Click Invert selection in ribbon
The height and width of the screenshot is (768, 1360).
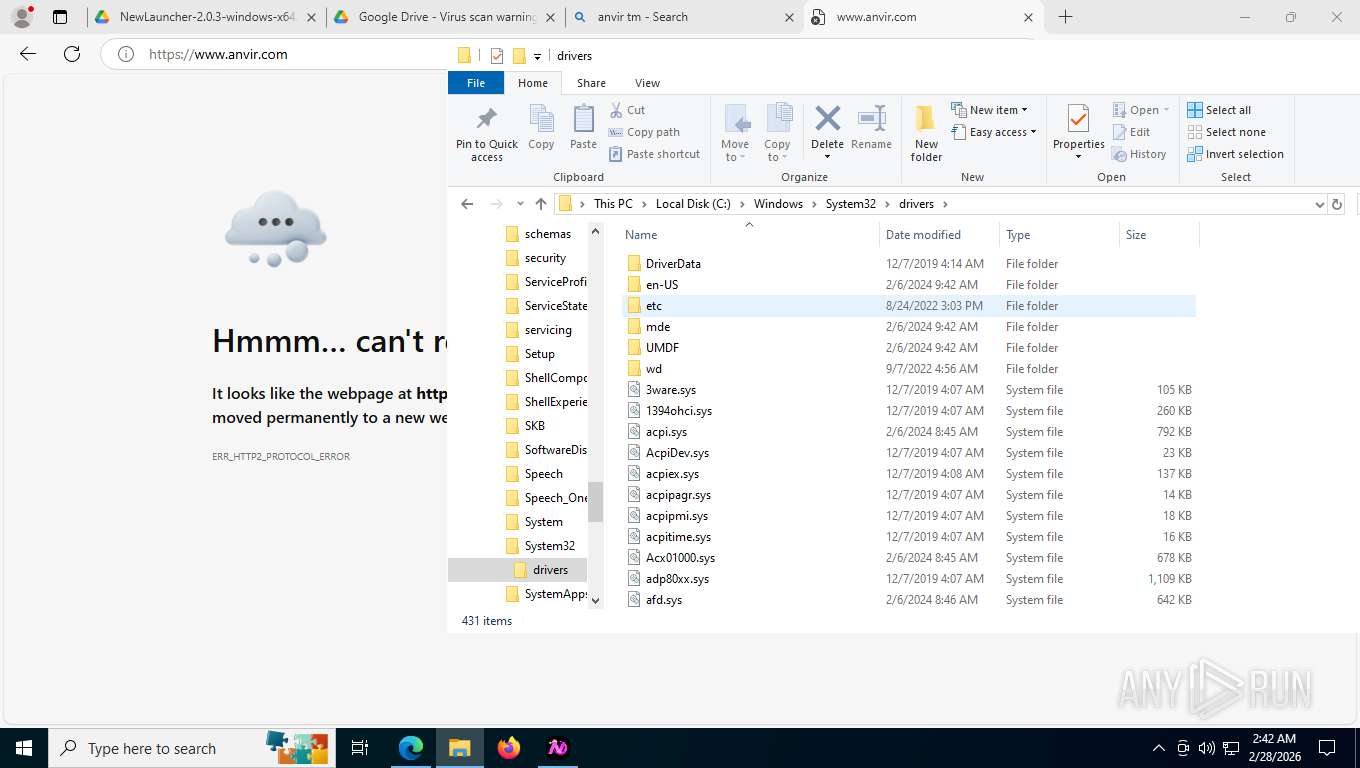[1235, 154]
